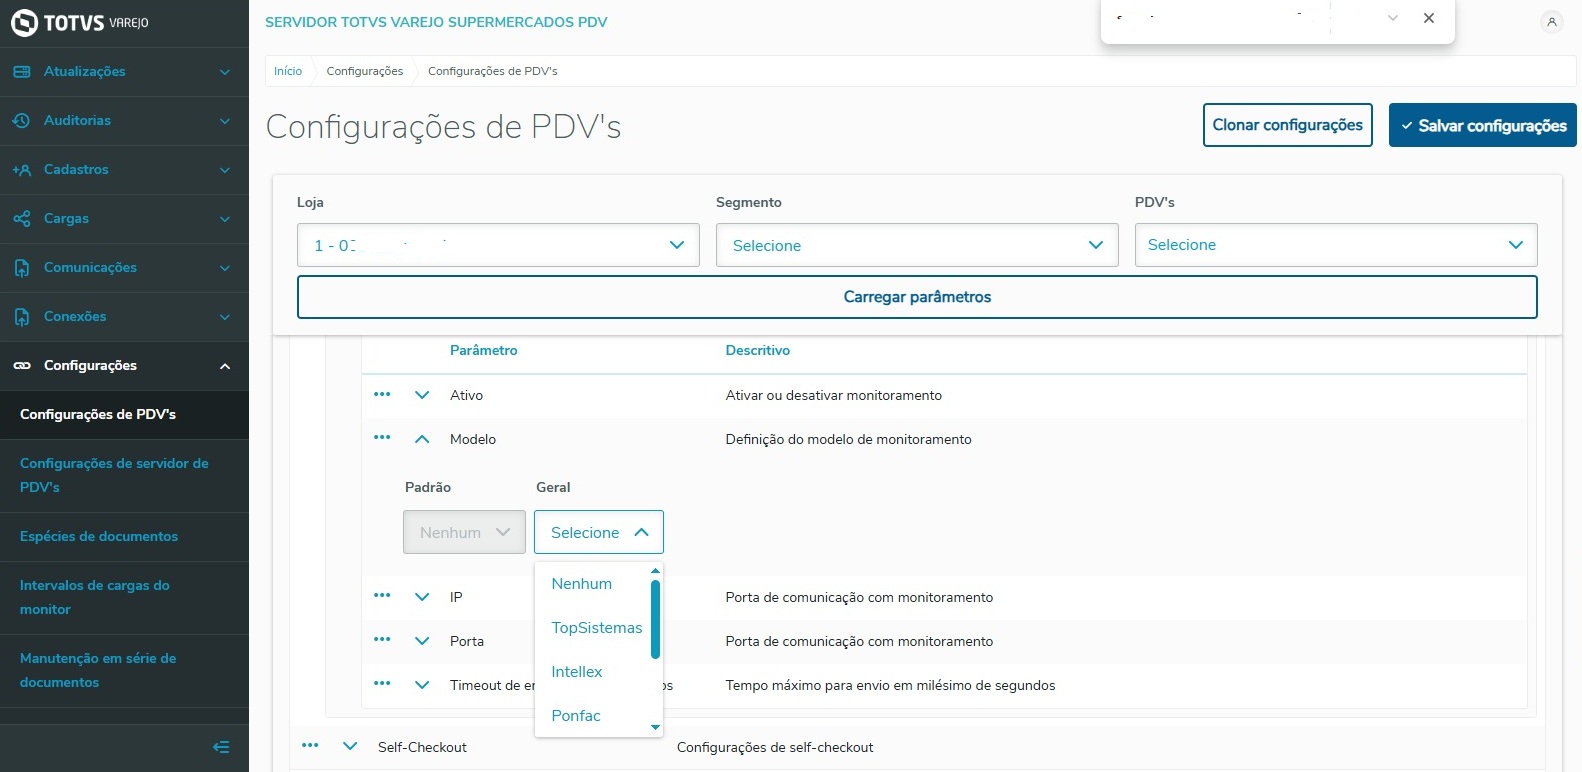Open Configurações de PDV's sidebar item
Screen dimensions: 1582x772
tap(124, 415)
